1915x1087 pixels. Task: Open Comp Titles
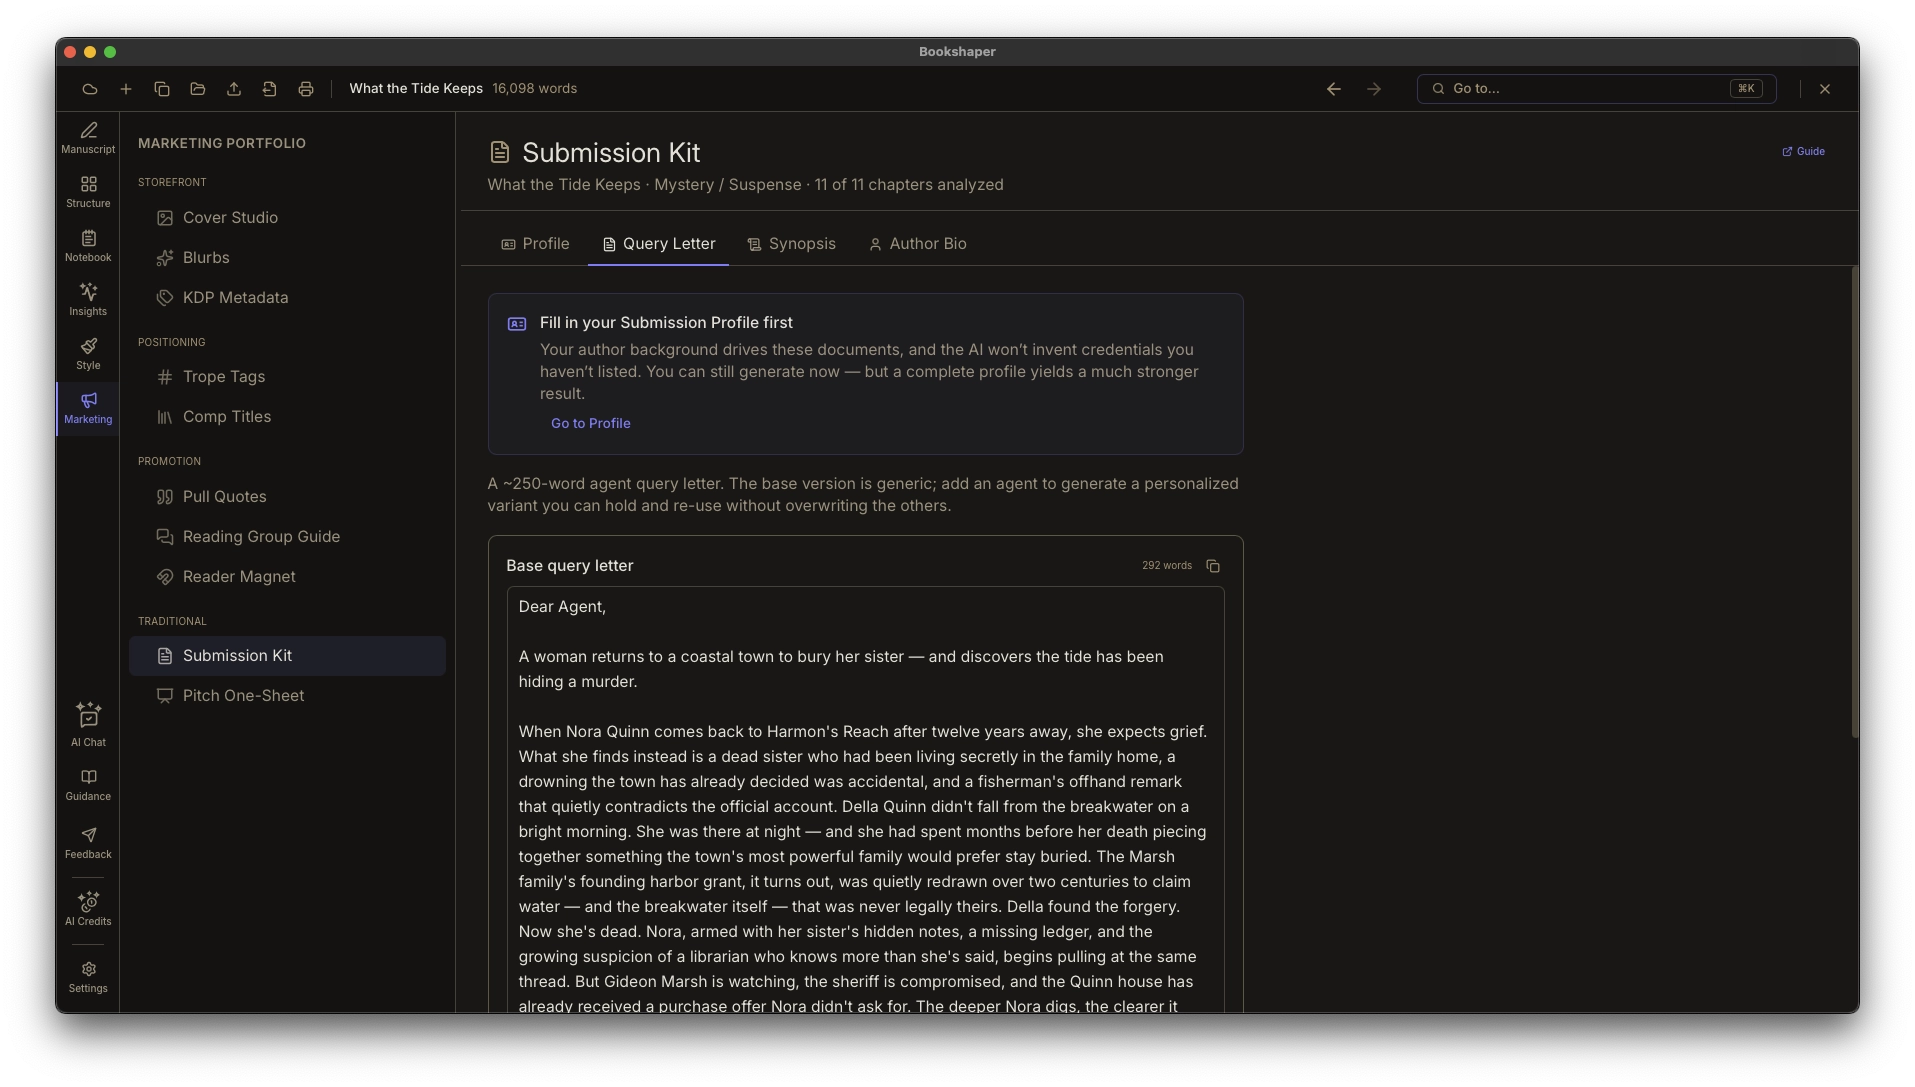click(x=287, y=417)
